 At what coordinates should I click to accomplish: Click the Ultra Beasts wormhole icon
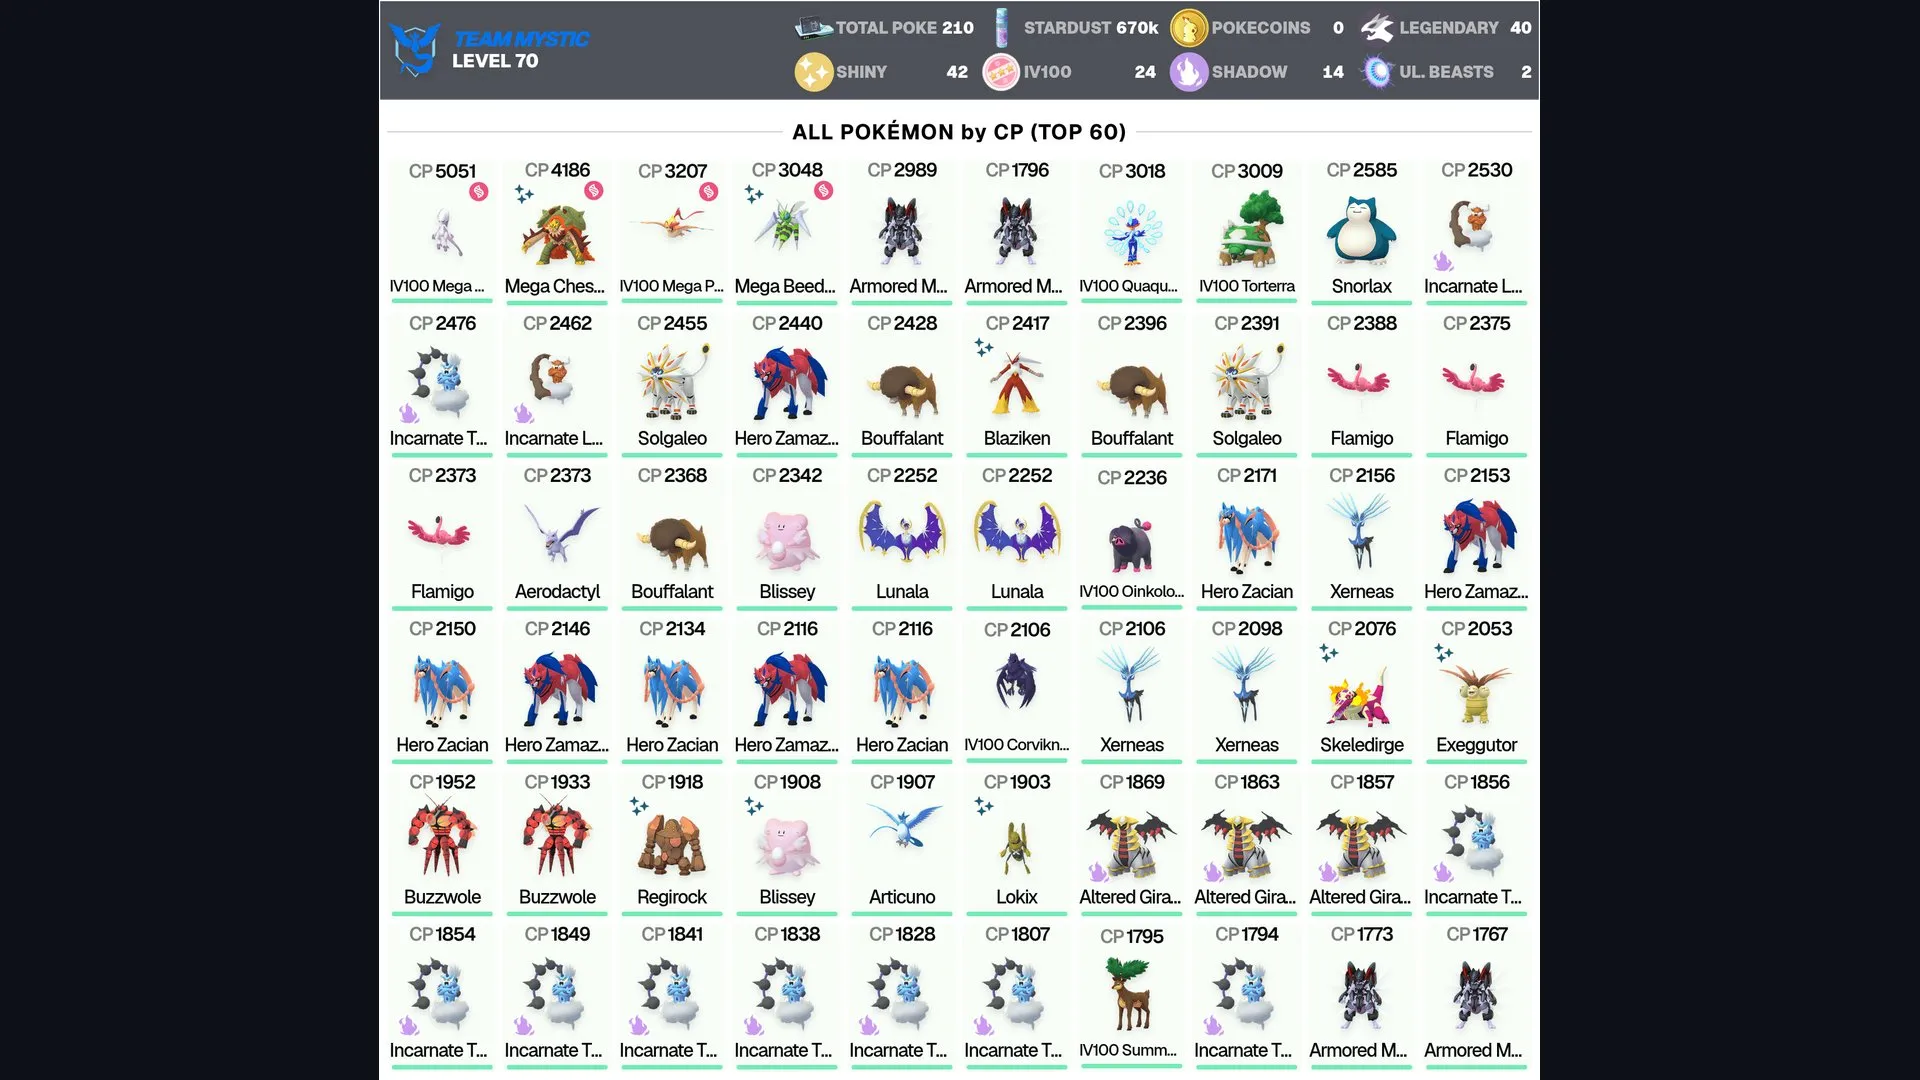tap(1377, 72)
